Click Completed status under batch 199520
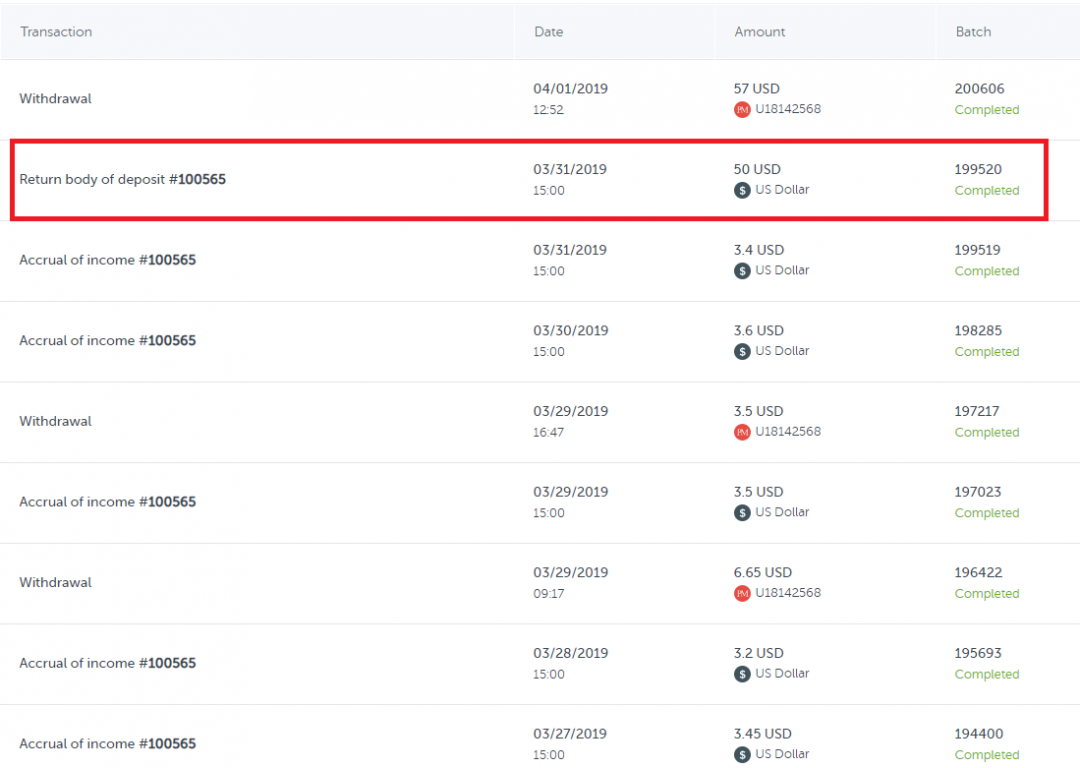The height and width of the screenshot is (768, 1080). click(986, 190)
